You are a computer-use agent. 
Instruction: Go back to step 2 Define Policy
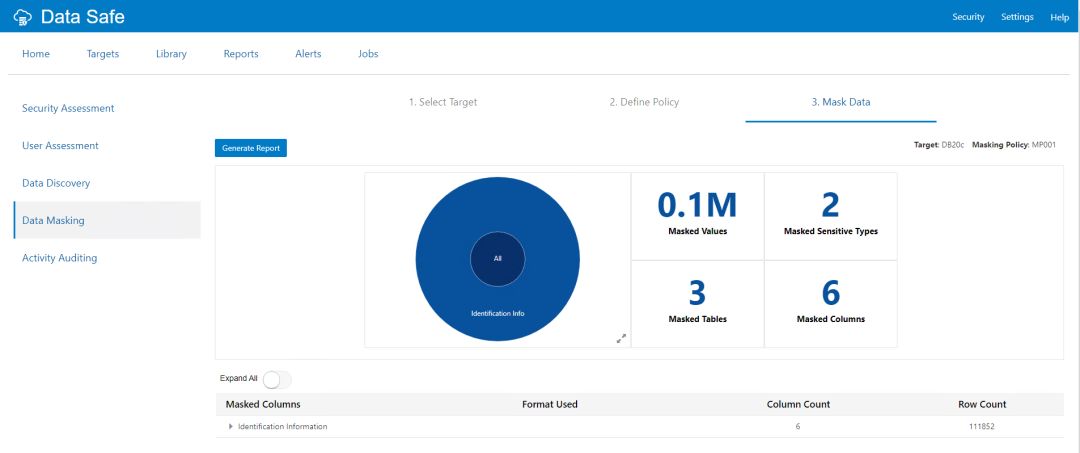click(x=644, y=102)
